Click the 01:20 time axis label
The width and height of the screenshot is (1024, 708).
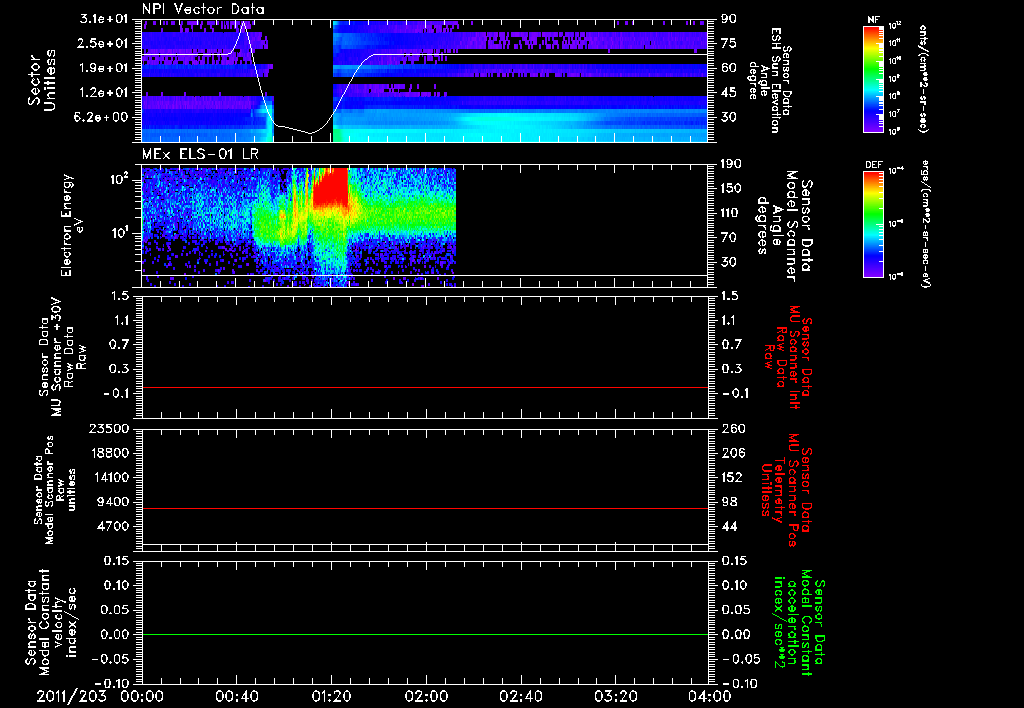(x=331, y=696)
